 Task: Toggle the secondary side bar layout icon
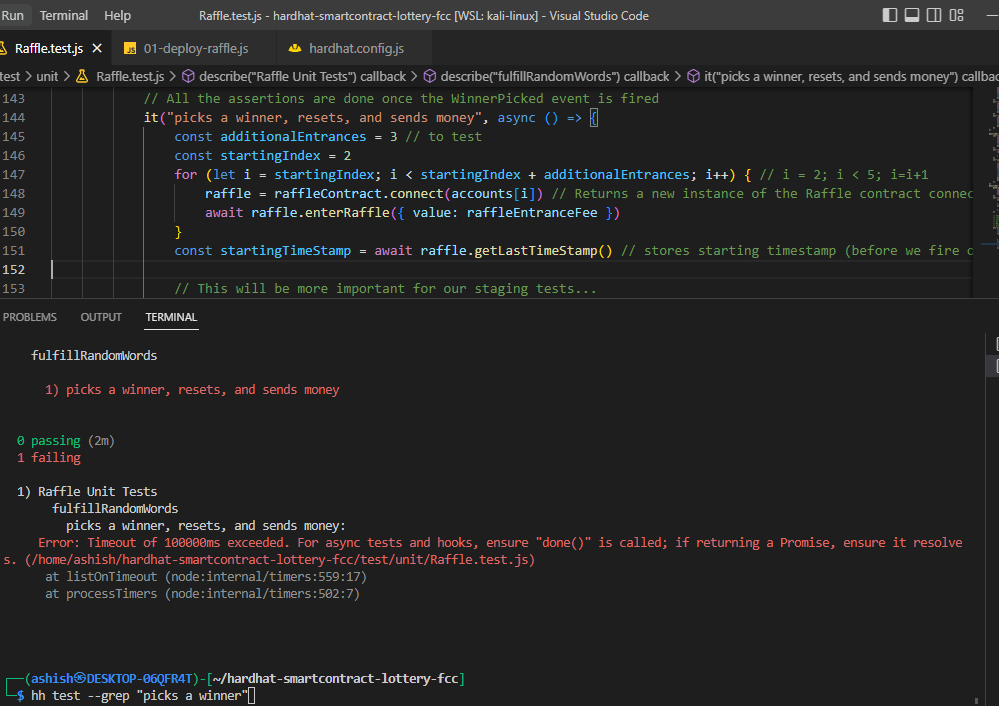point(934,15)
